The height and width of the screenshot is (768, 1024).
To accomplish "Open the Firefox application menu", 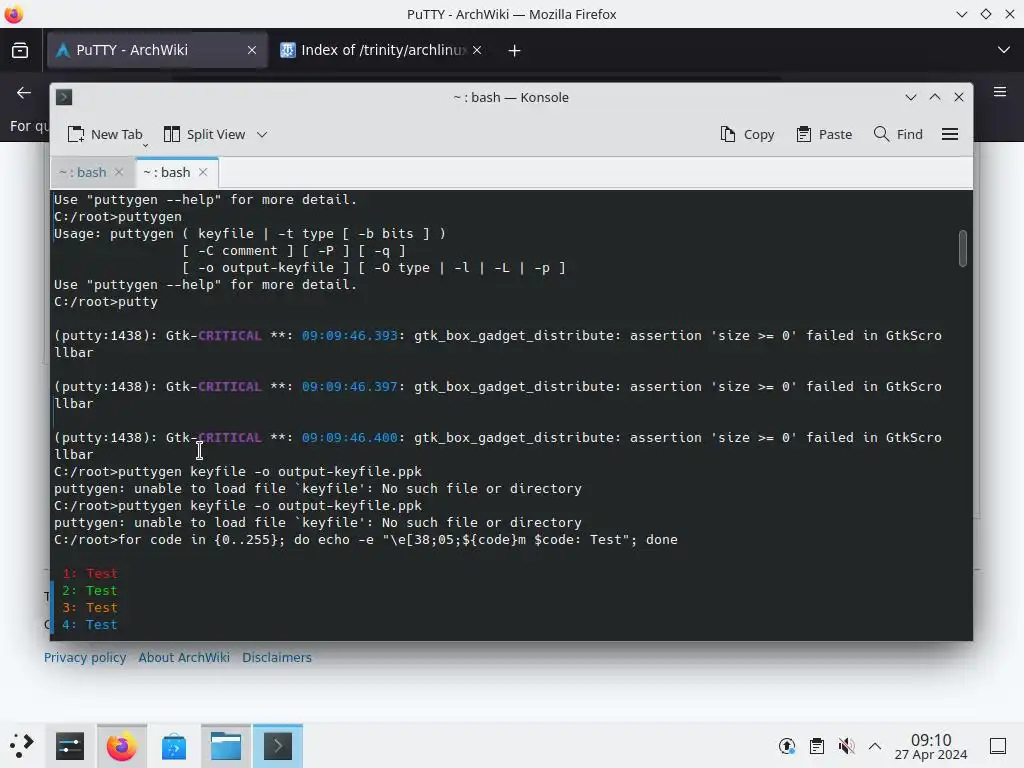I will (x=1000, y=92).
